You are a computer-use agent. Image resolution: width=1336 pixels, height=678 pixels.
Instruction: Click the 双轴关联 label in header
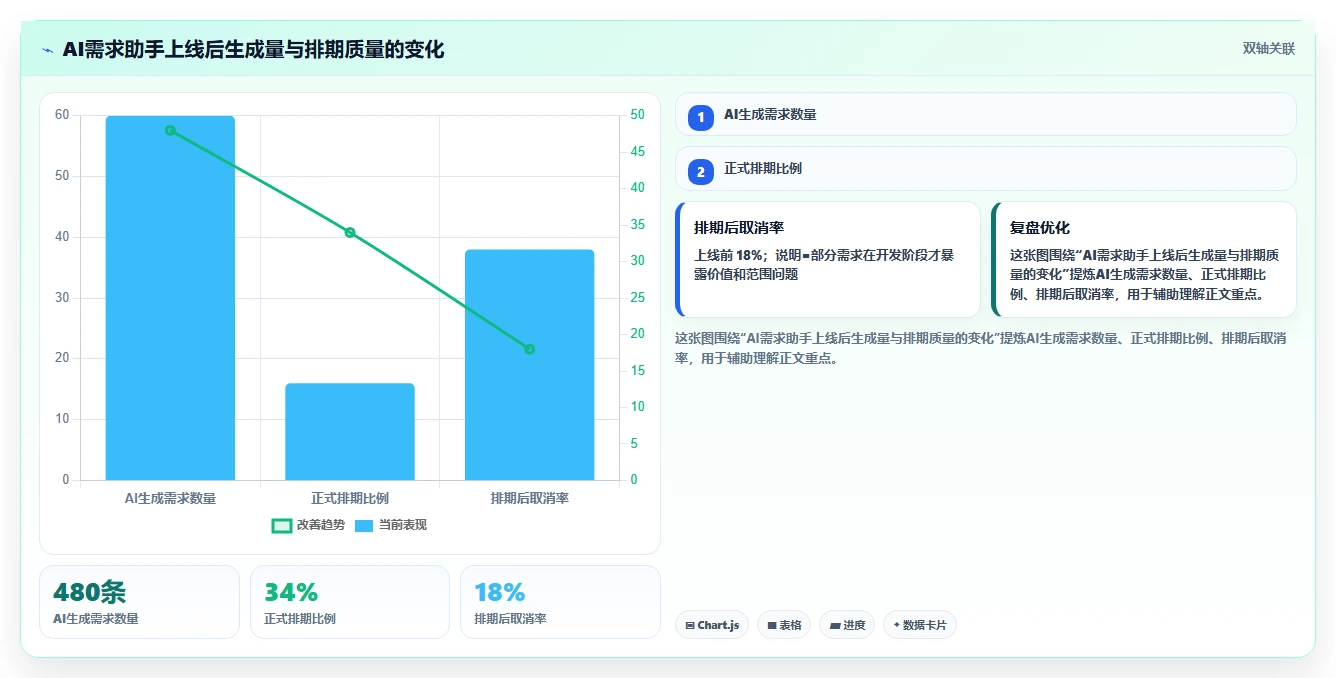(x=1268, y=49)
